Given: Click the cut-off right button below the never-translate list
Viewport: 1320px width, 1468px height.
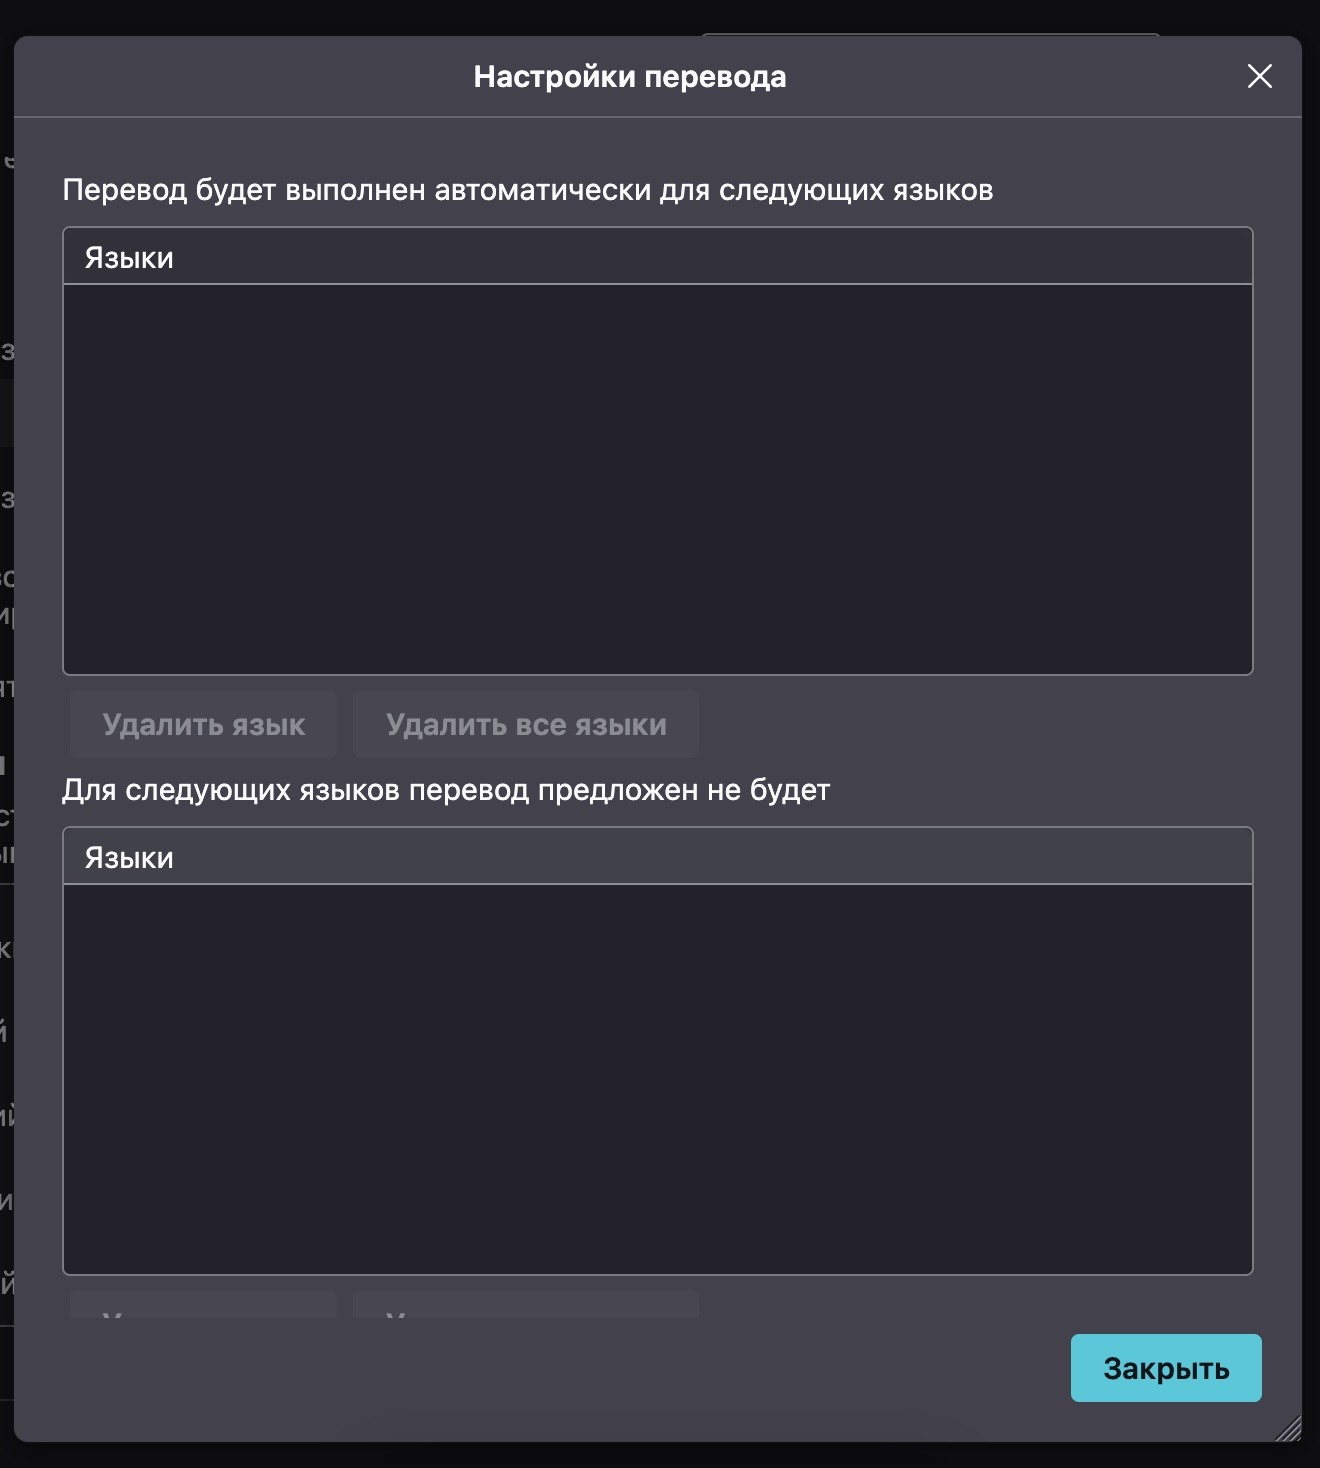Looking at the screenshot, I should pyautogui.click(x=526, y=1305).
